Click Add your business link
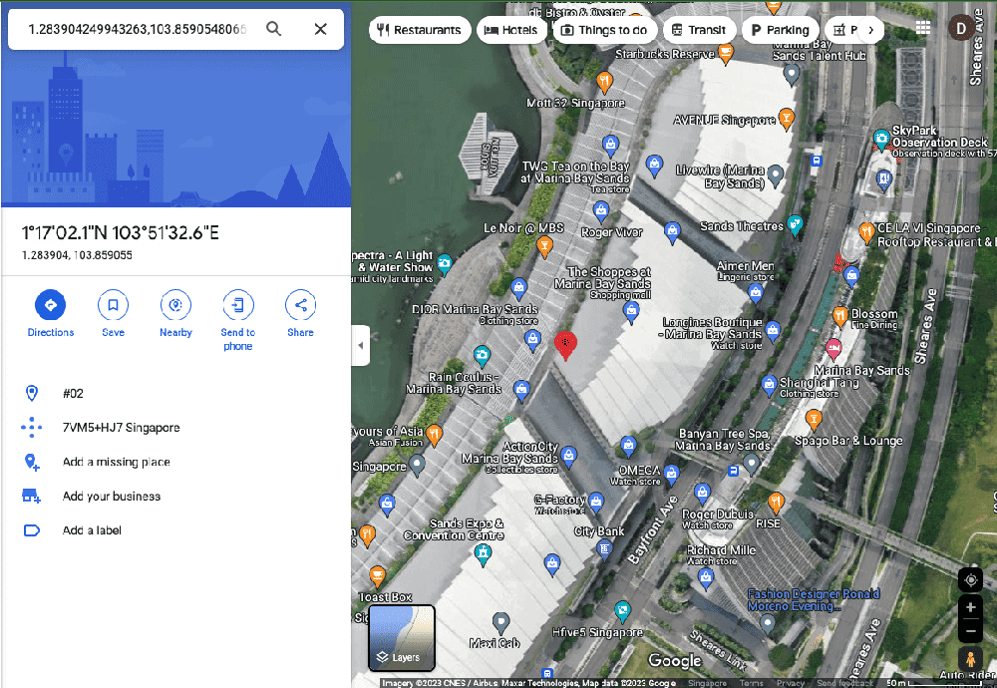This screenshot has width=997, height=688. click(x=111, y=496)
